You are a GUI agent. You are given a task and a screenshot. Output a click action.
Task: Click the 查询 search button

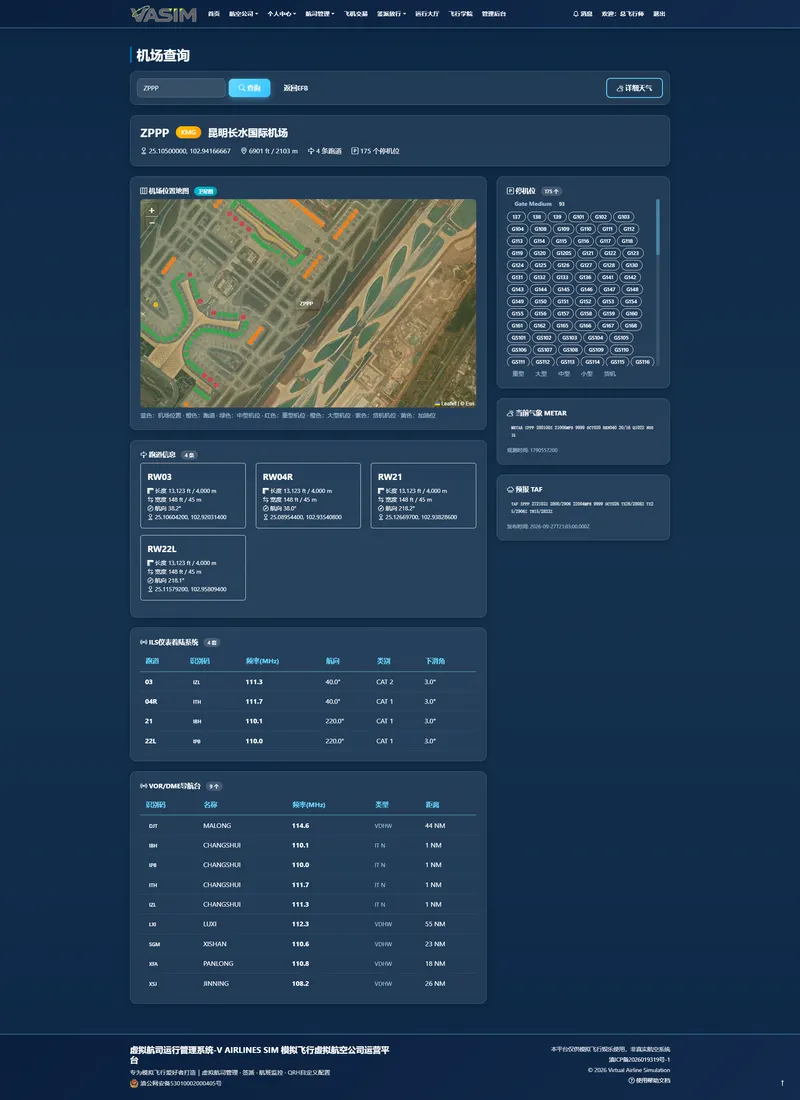click(249, 88)
